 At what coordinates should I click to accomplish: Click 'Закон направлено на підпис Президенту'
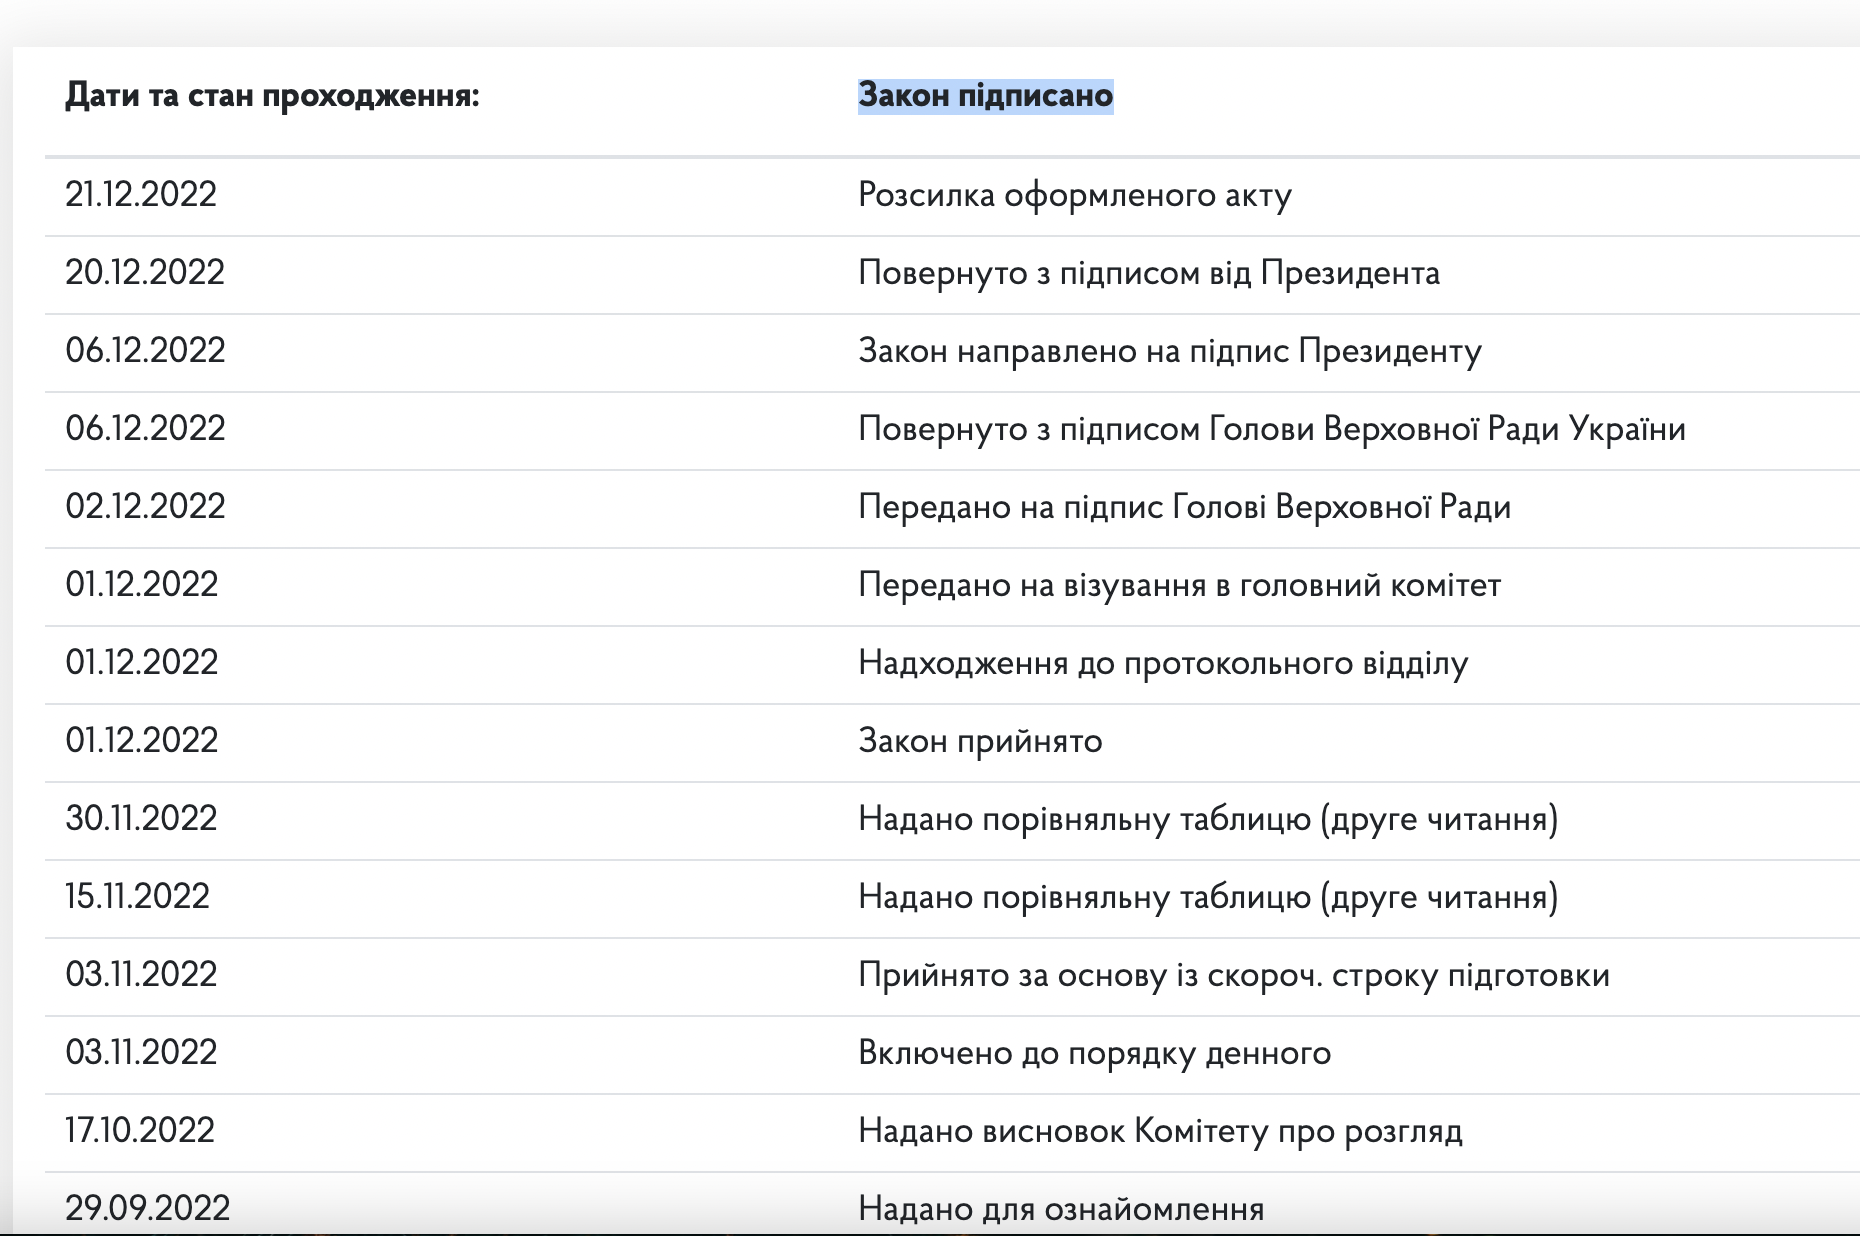(1170, 351)
